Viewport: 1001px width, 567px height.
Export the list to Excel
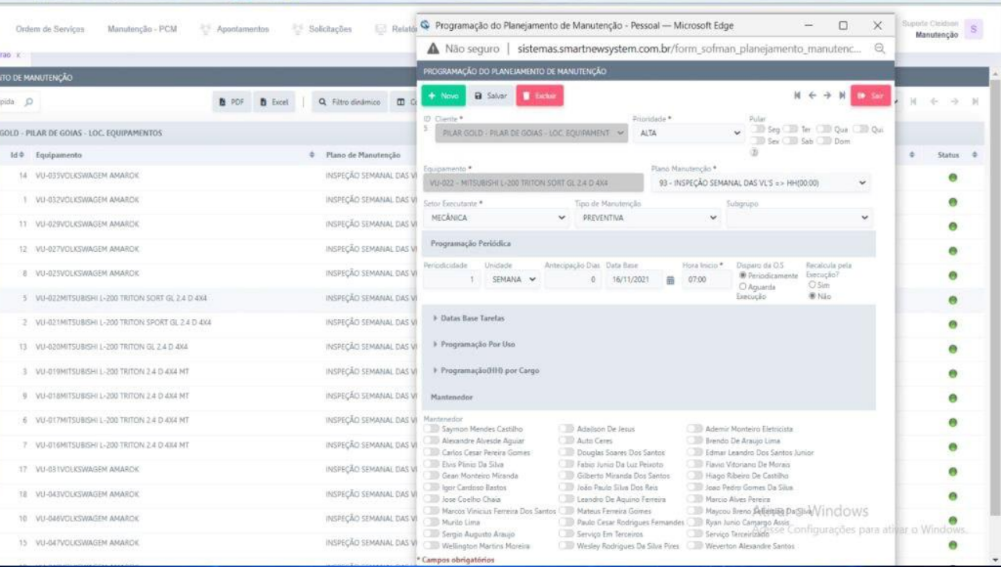[273, 102]
